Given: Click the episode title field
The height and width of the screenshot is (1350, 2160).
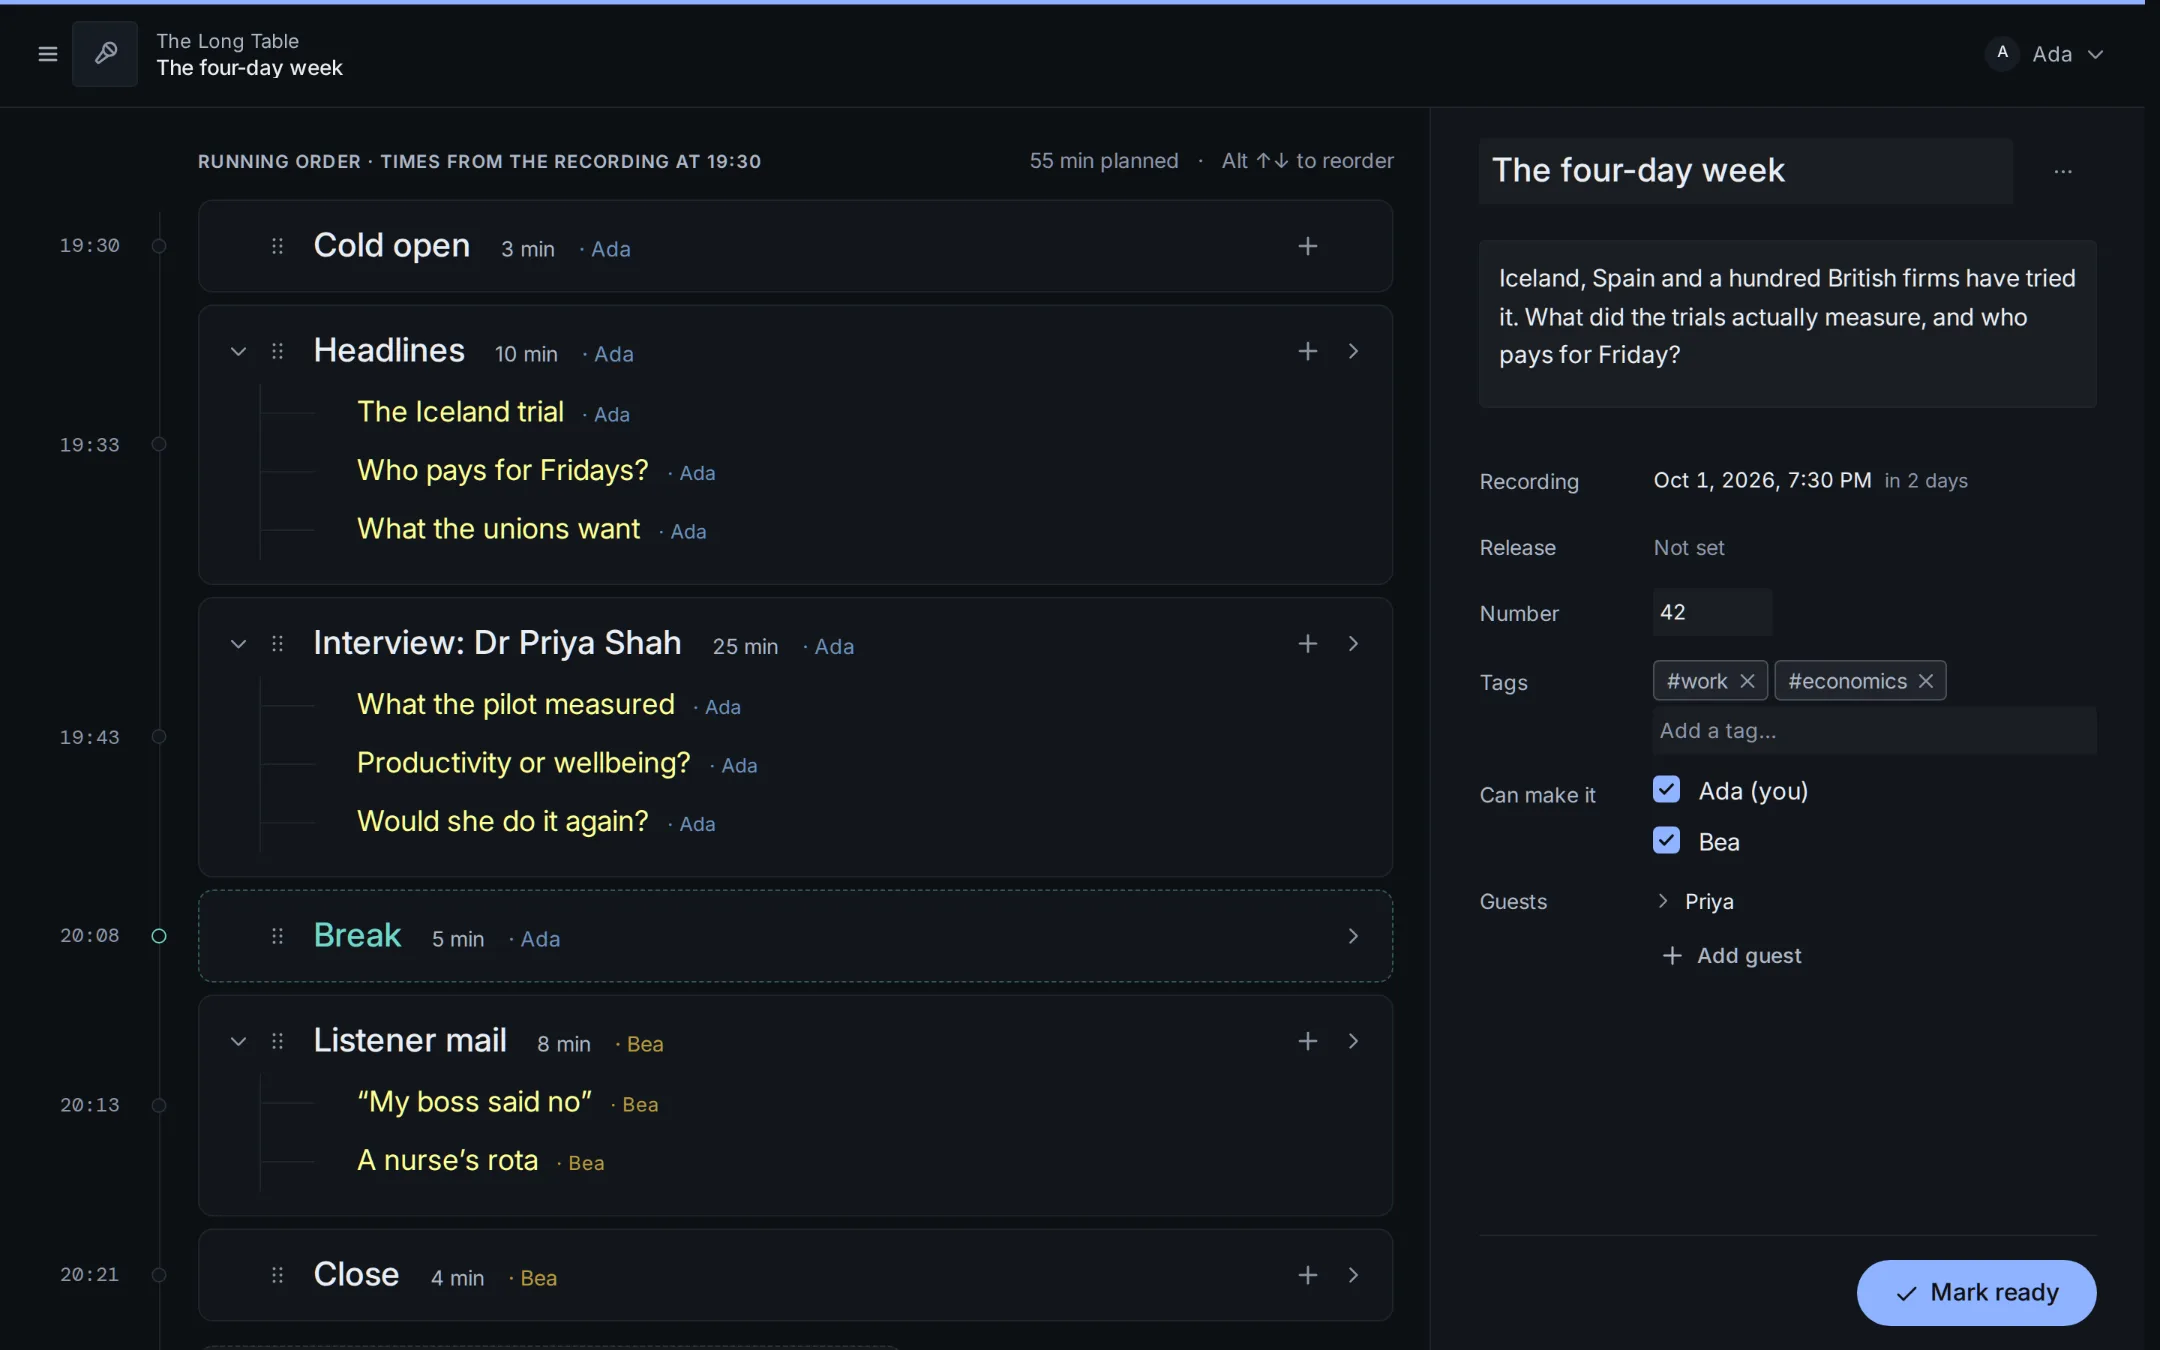Looking at the screenshot, I should click(1745, 171).
